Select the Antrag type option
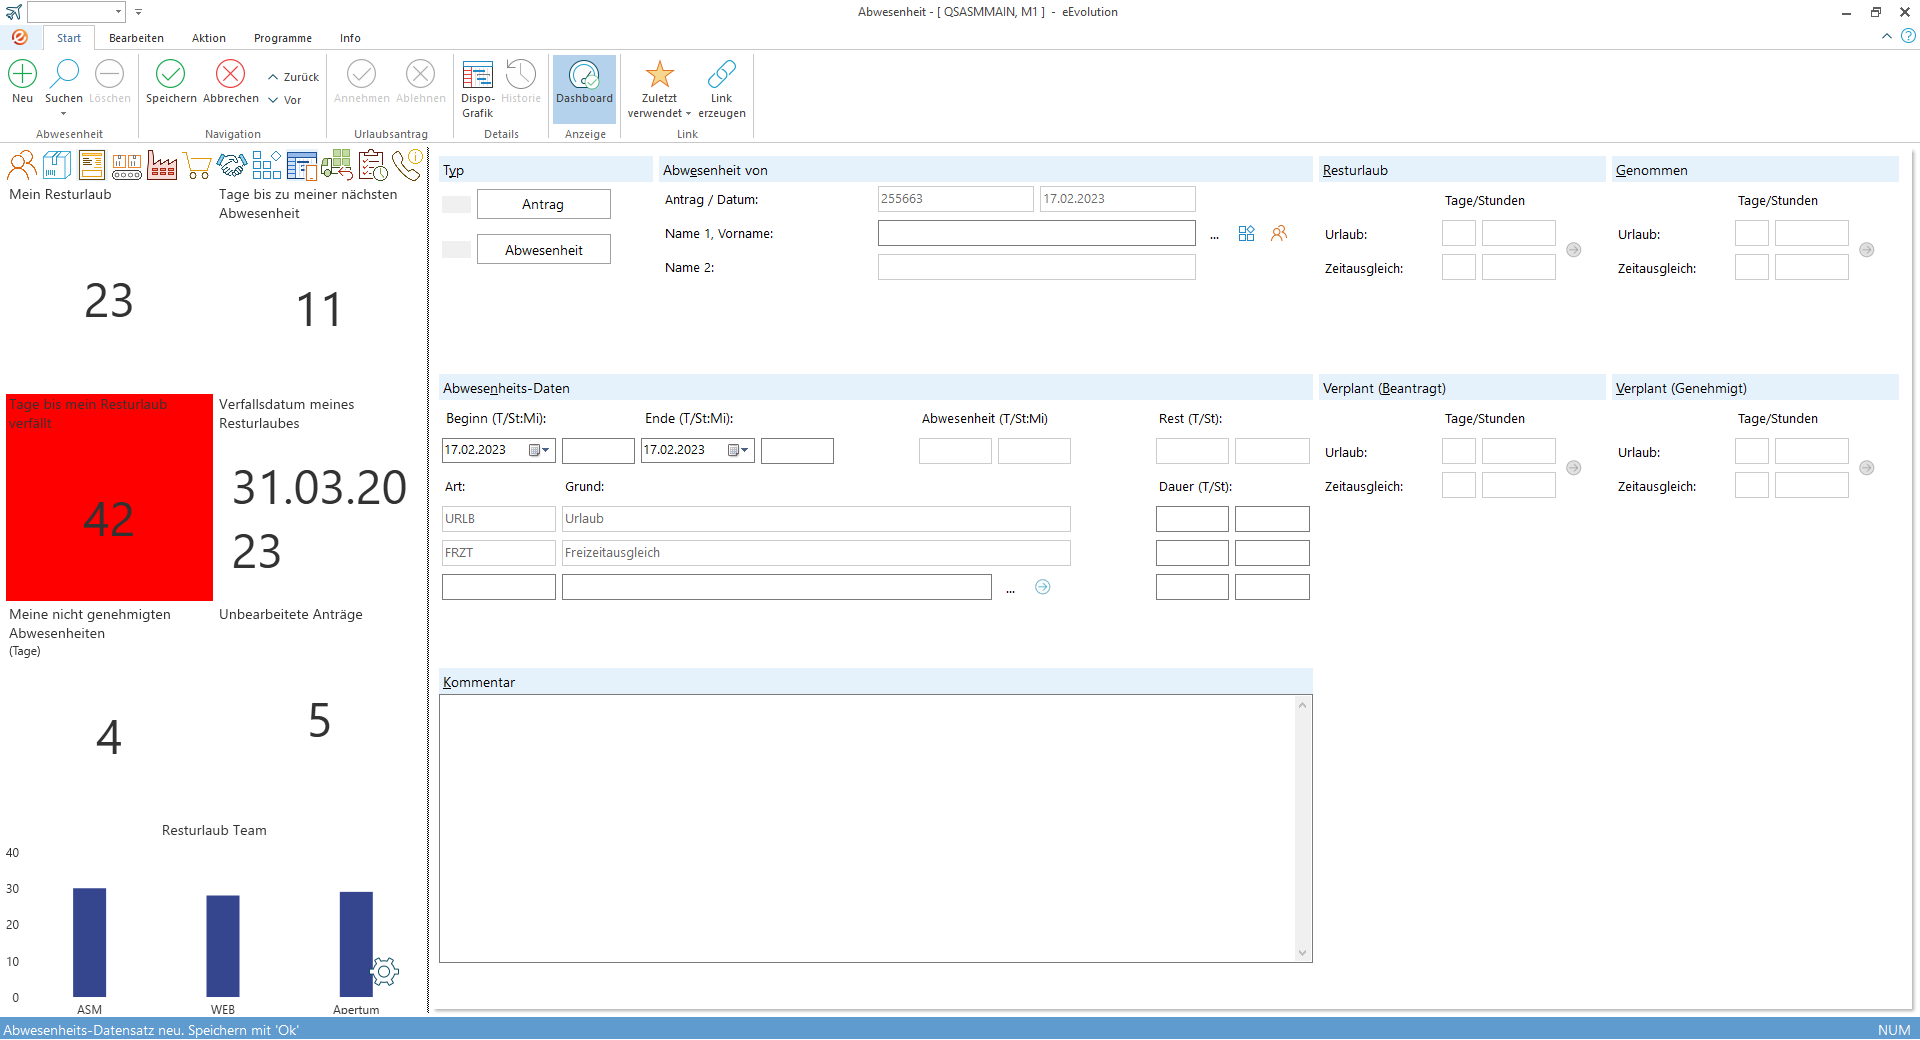The image size is (1920, 1040). (x=543, y=204)
